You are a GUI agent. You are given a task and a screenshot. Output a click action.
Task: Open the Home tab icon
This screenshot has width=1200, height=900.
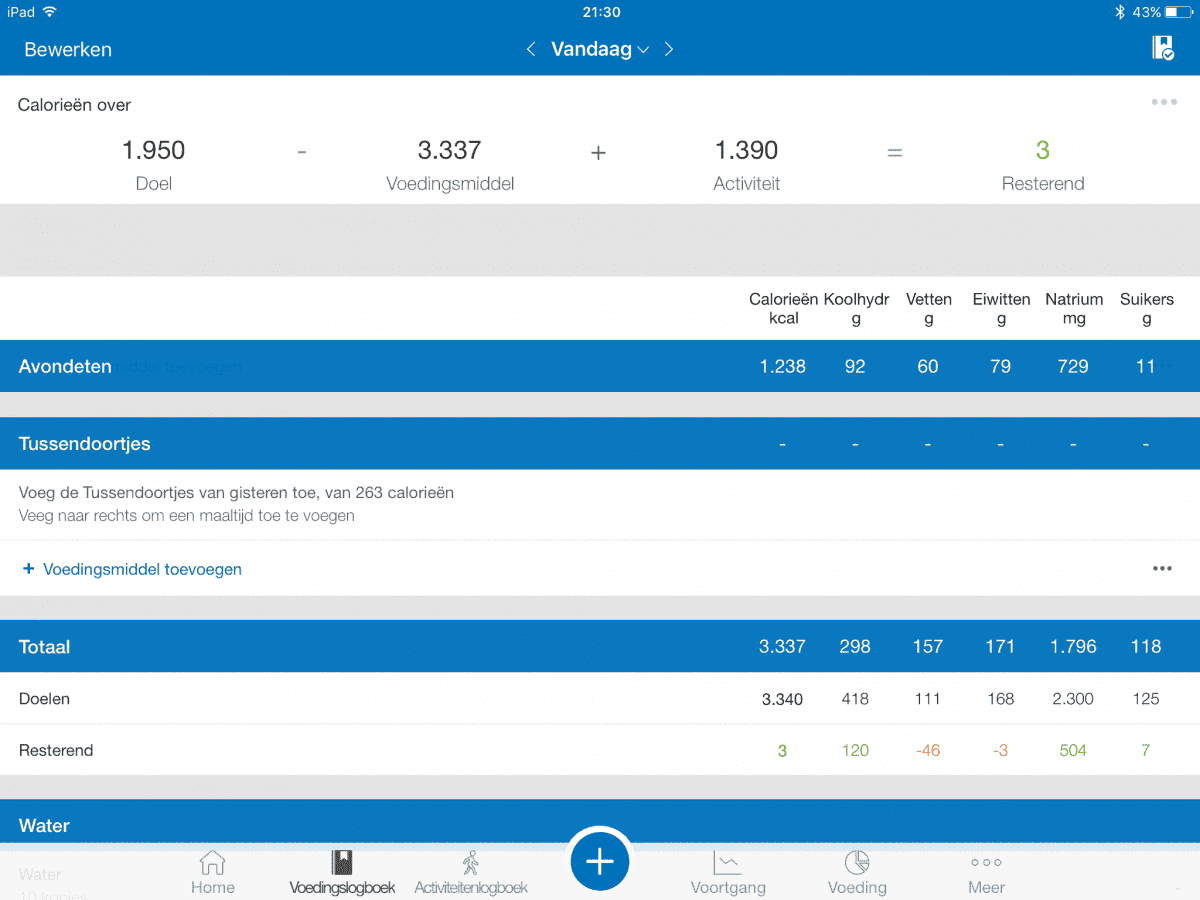click(212, 872)
